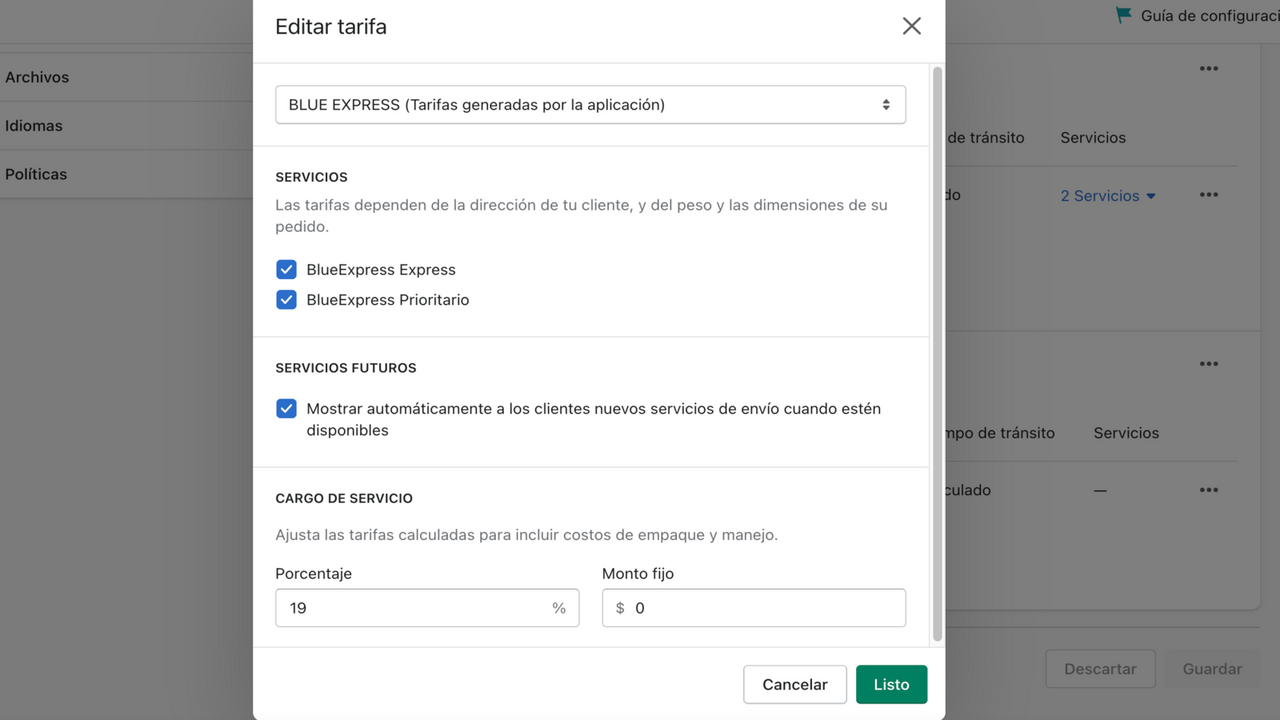1280x720 pixels.
Task: Close the Editar tarifa dialog
Action: [x=911, y=26]
